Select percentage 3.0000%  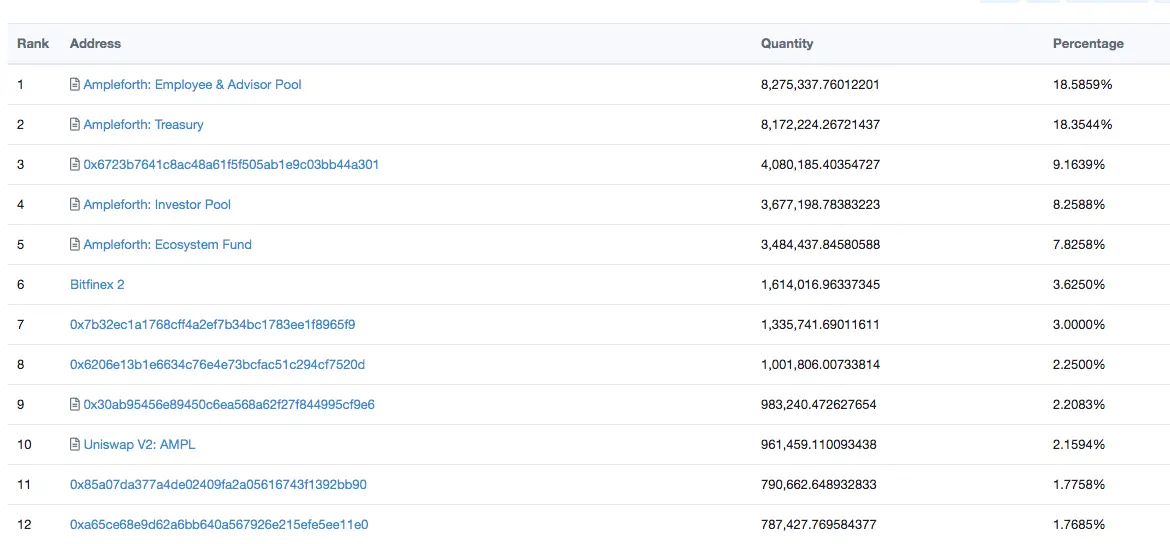[x=1079, y=325]
